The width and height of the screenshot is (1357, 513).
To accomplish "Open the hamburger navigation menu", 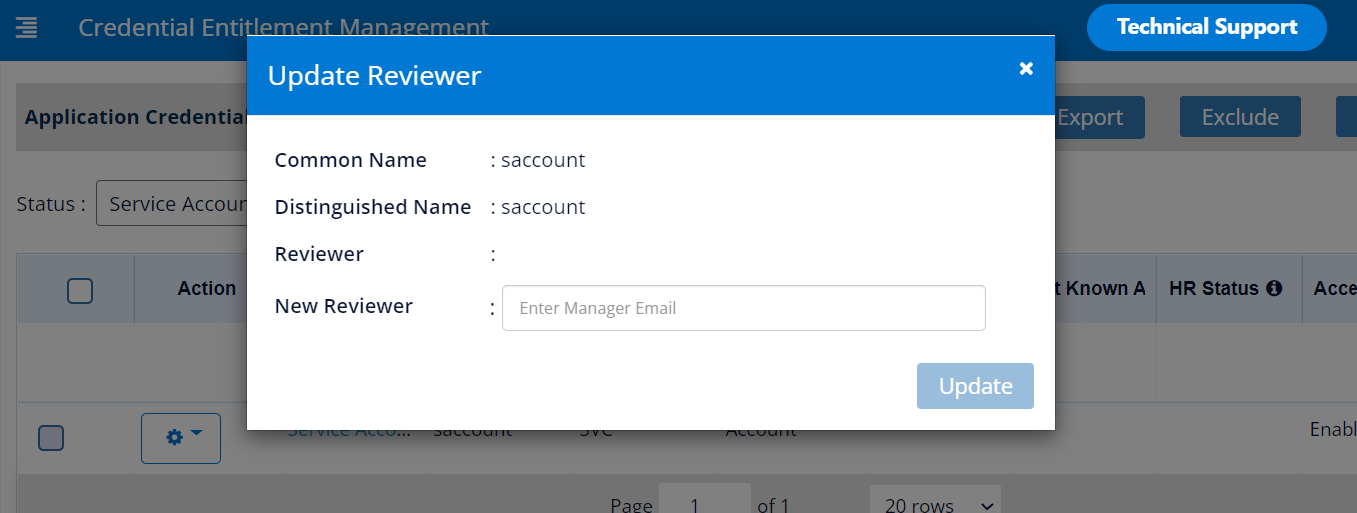I will [26, 27].
